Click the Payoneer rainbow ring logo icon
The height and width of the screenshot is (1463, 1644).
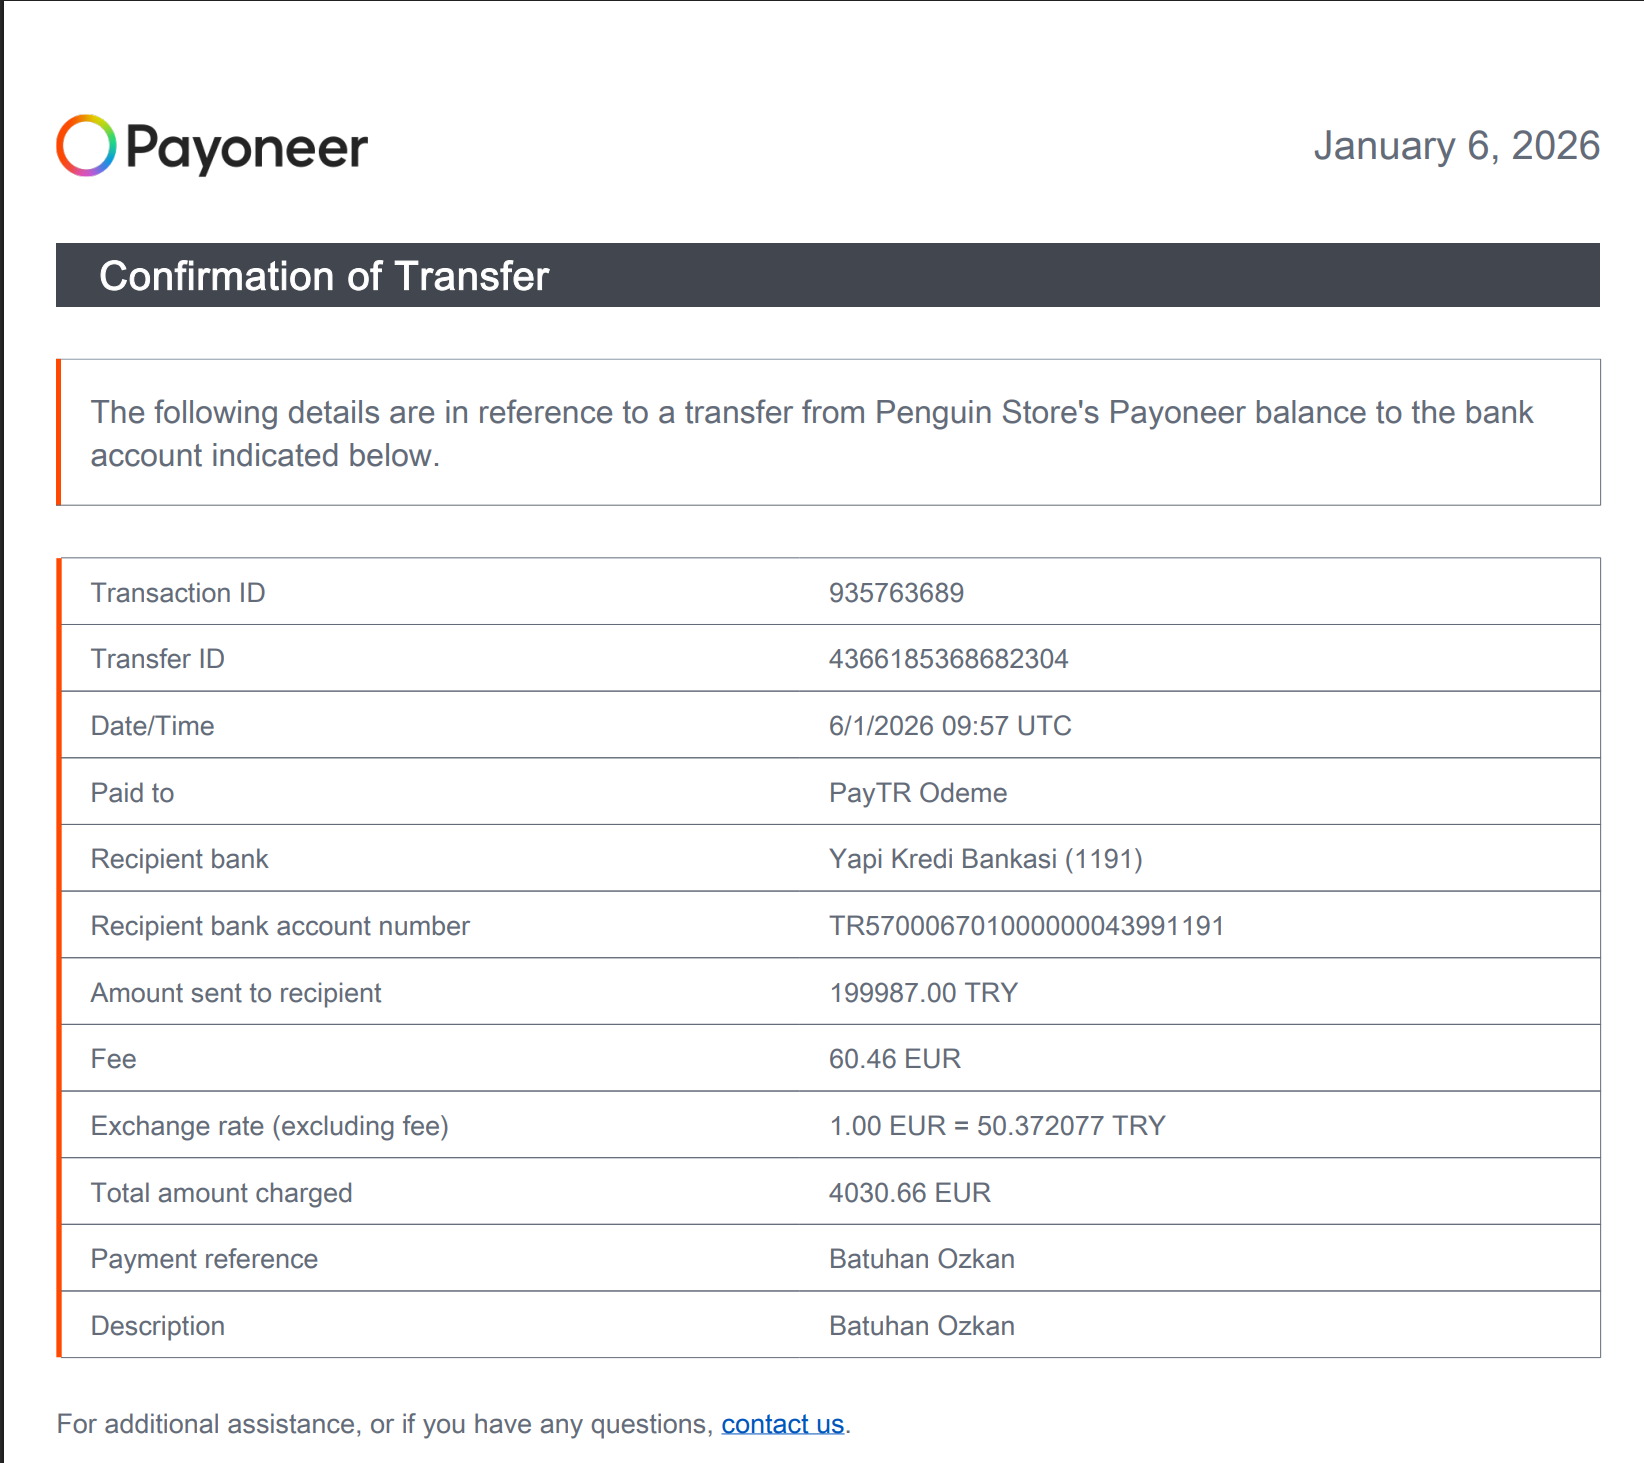[86, 146]
